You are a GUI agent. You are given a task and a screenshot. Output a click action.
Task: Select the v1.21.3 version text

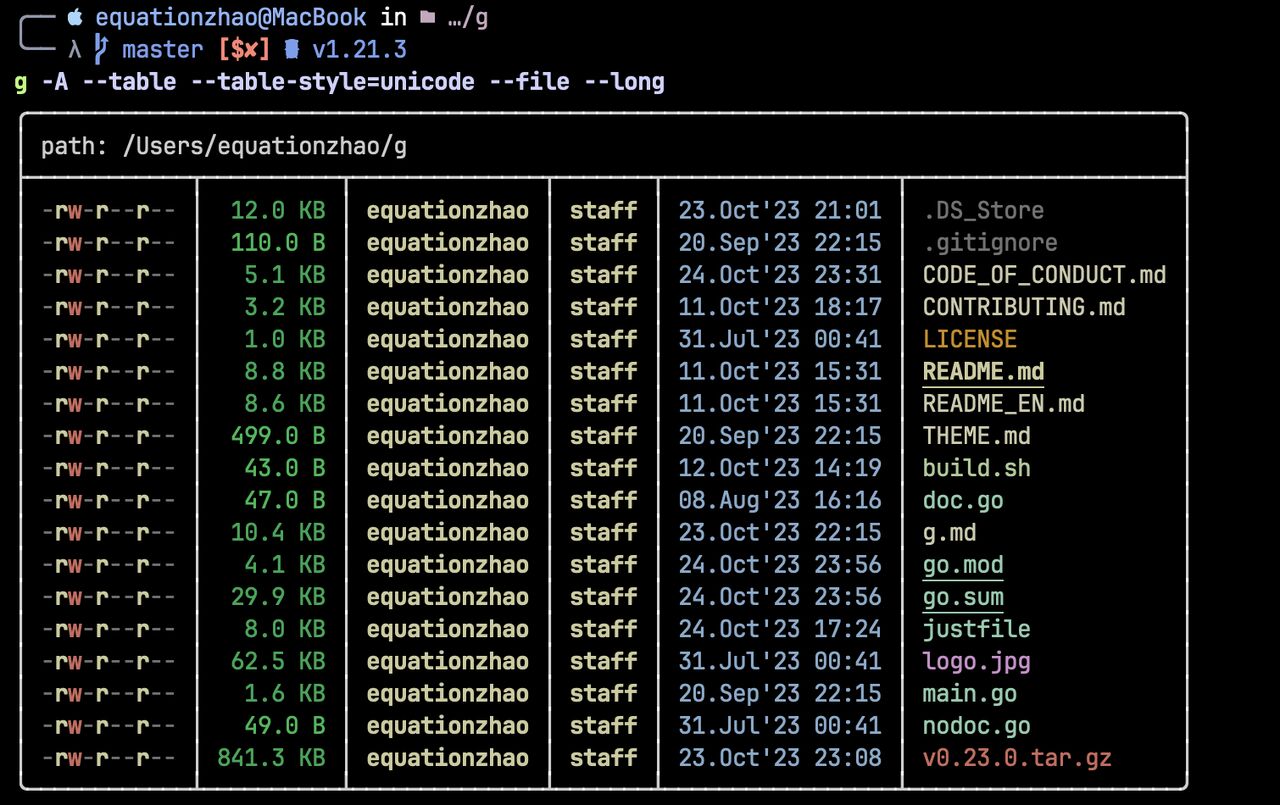point(359,50)
